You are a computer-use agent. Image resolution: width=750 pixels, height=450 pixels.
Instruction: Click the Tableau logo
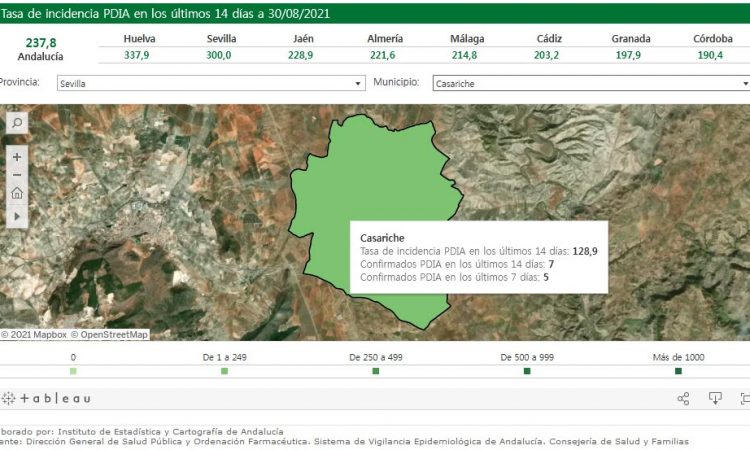46,398
